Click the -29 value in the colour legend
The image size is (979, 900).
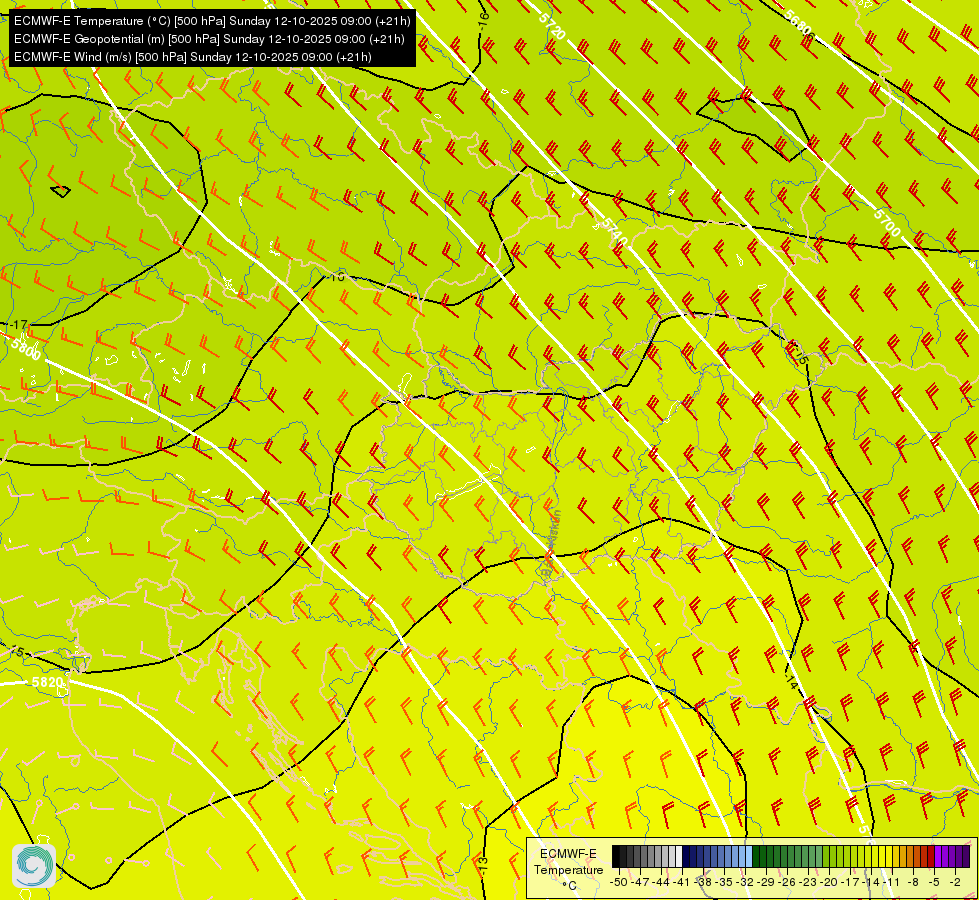pyautogui.click(x=767, y=883)
